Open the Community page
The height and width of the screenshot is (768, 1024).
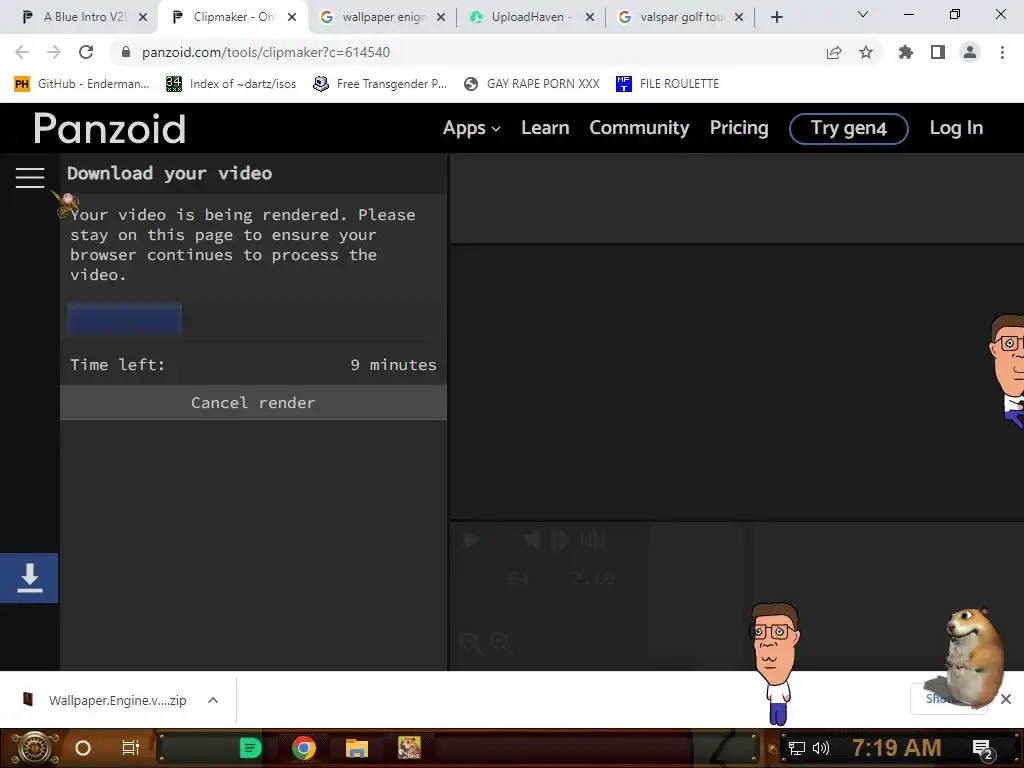point(639,128)
